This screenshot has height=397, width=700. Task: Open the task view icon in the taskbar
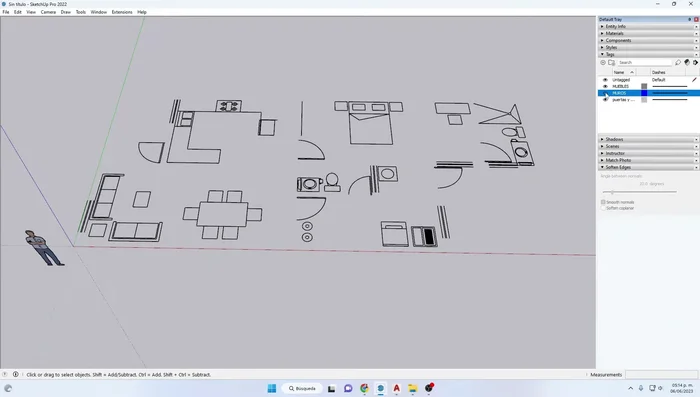331,389
